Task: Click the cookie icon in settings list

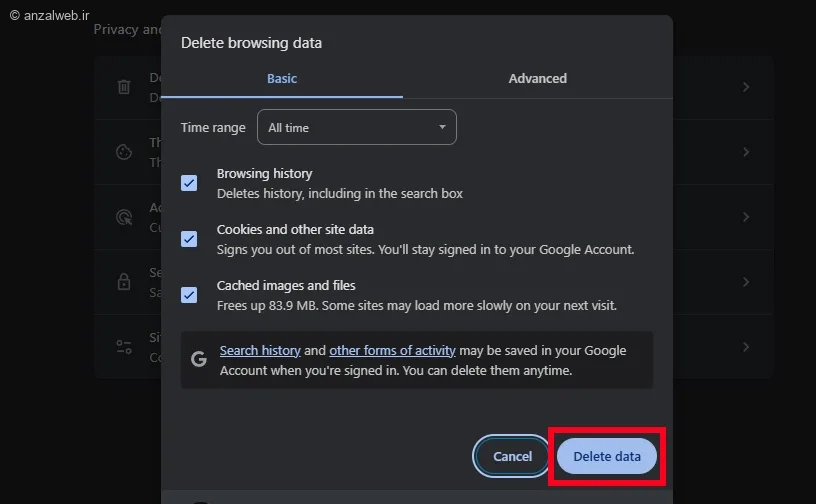Action: pyautogui.click(x=124, y=152)
